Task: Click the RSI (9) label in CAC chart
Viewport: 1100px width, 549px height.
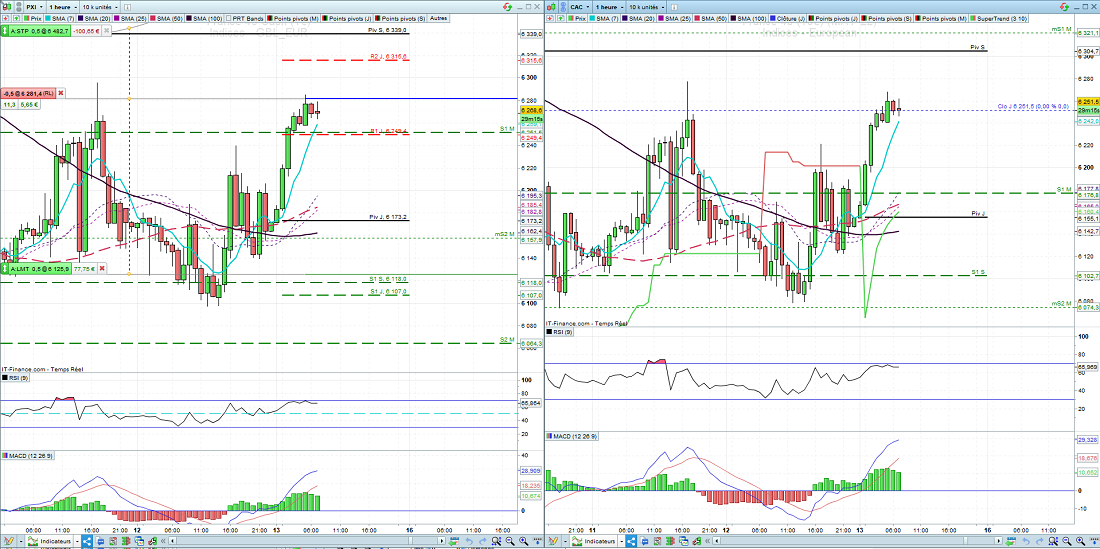Action: (x=561, y=332)
